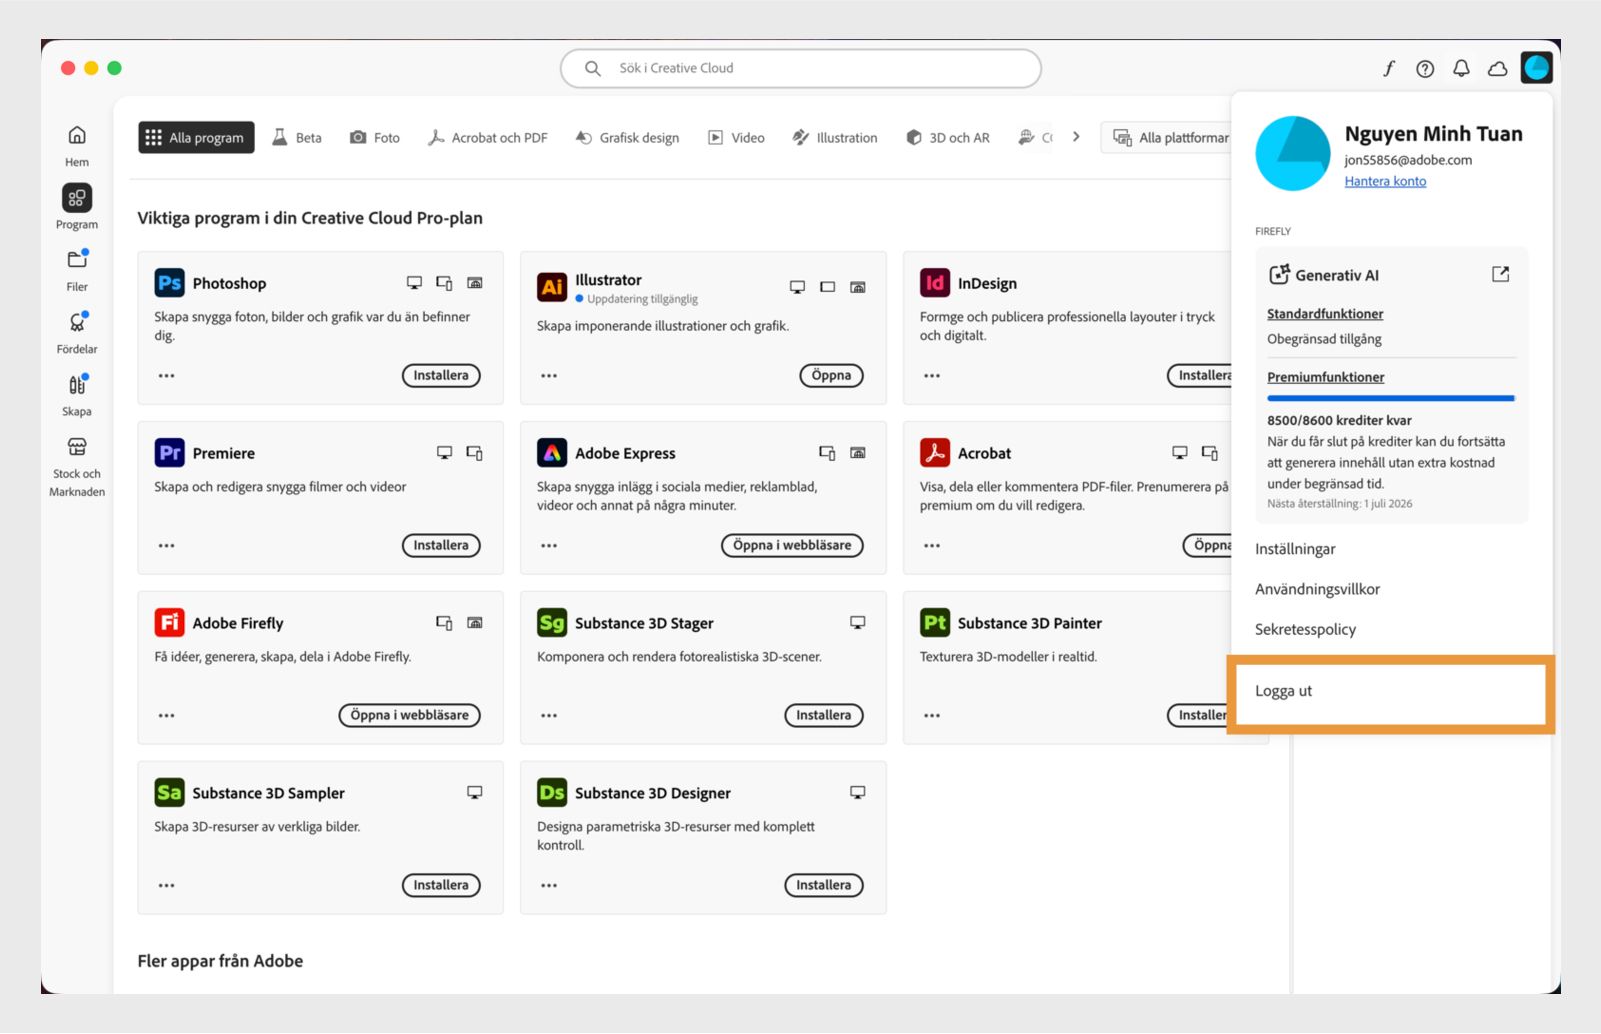Click the Substance 3D Stager Sg icon

click(552, 623)
